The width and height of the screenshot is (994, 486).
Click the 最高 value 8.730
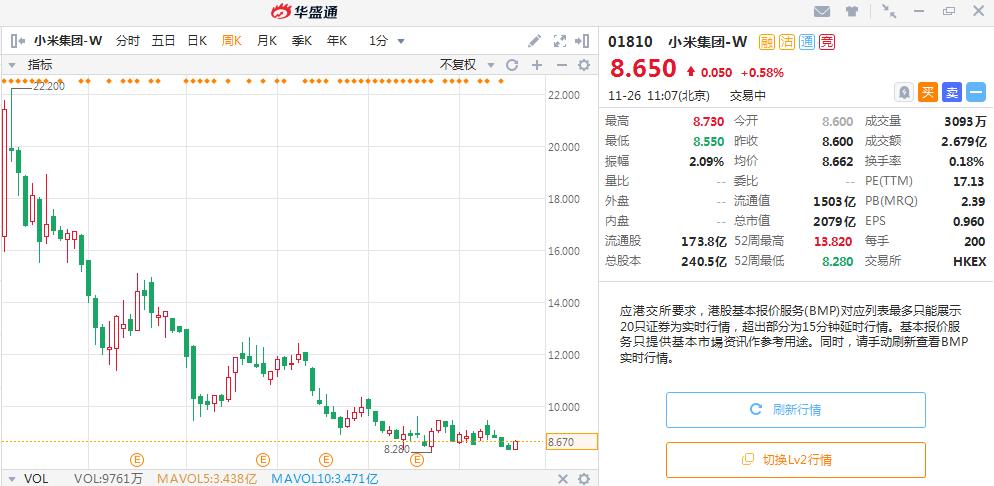coord(707,121)
